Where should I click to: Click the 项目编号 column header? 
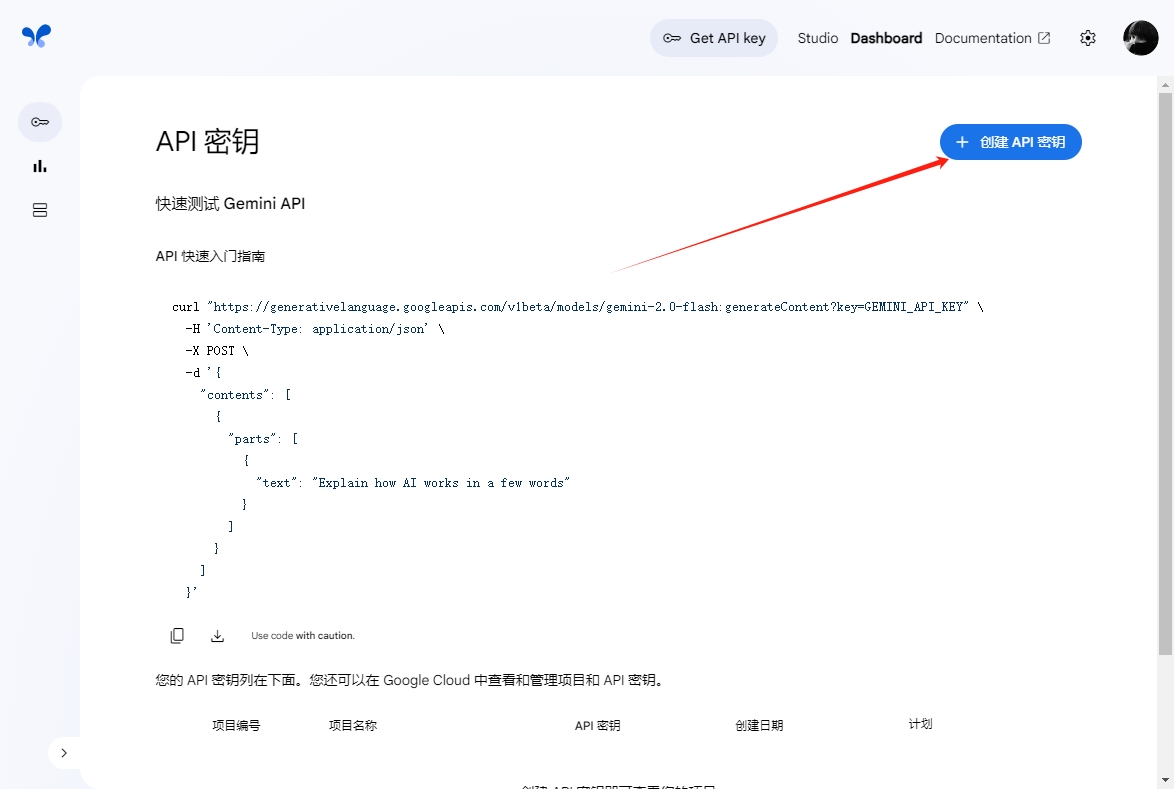tap(236, 725)
